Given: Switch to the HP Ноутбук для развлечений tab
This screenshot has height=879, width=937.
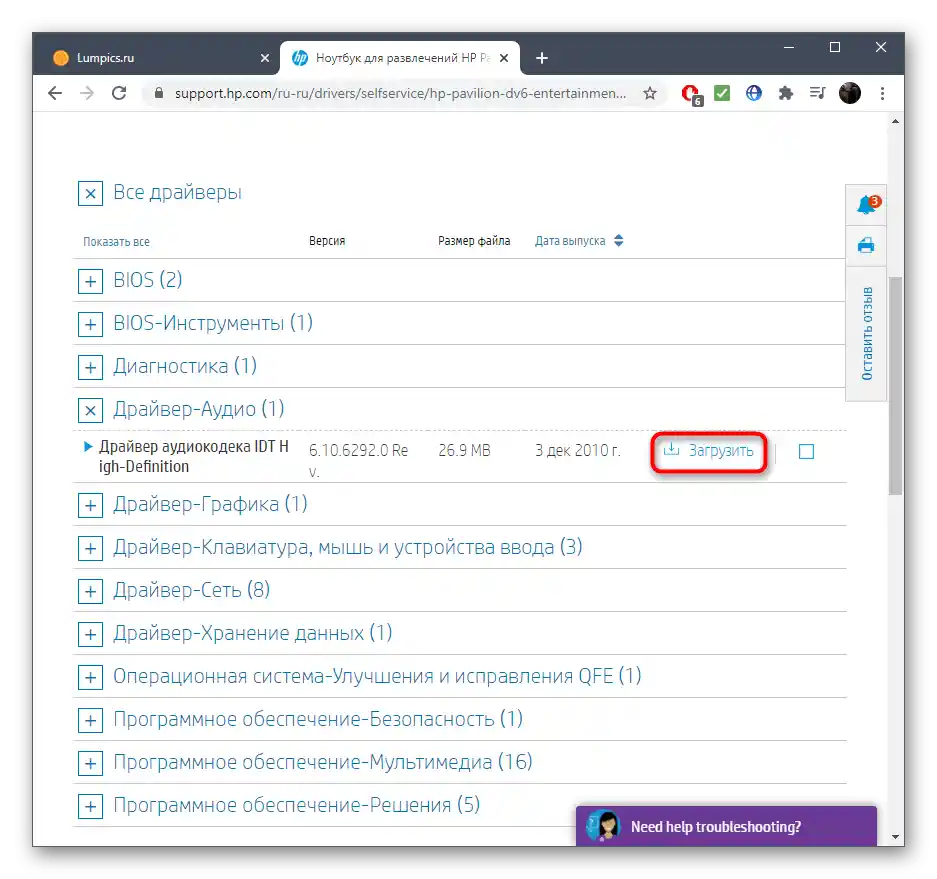Looking at the screenshot, I should pos(400,58).
